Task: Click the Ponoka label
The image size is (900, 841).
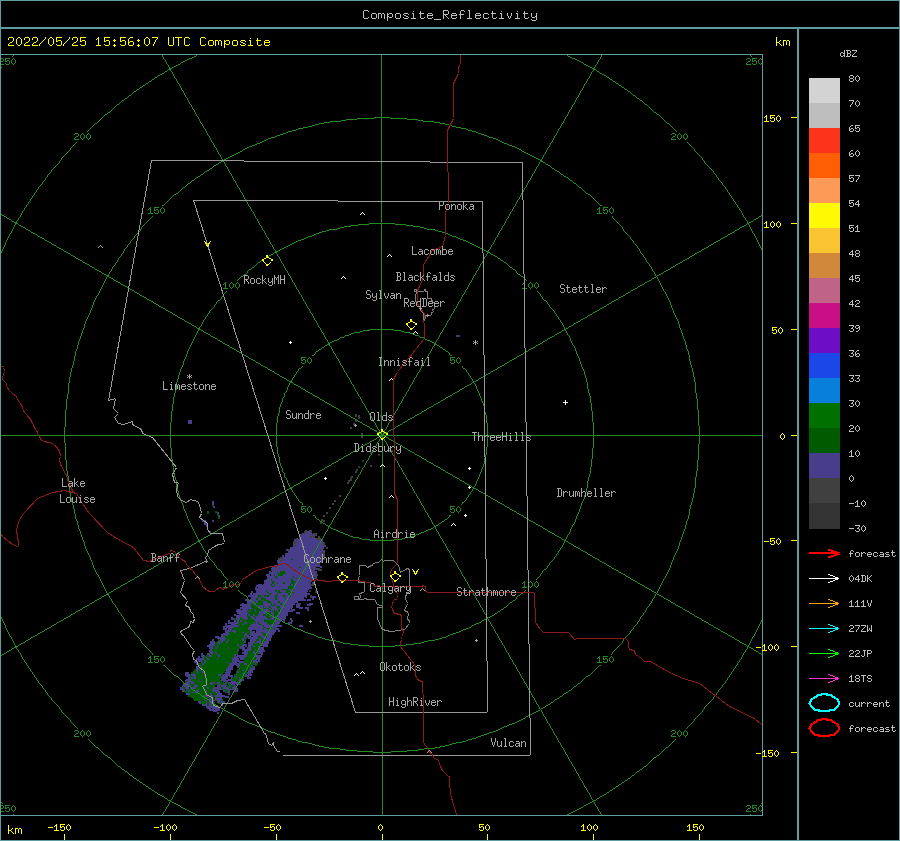Action: click(456, 206)
